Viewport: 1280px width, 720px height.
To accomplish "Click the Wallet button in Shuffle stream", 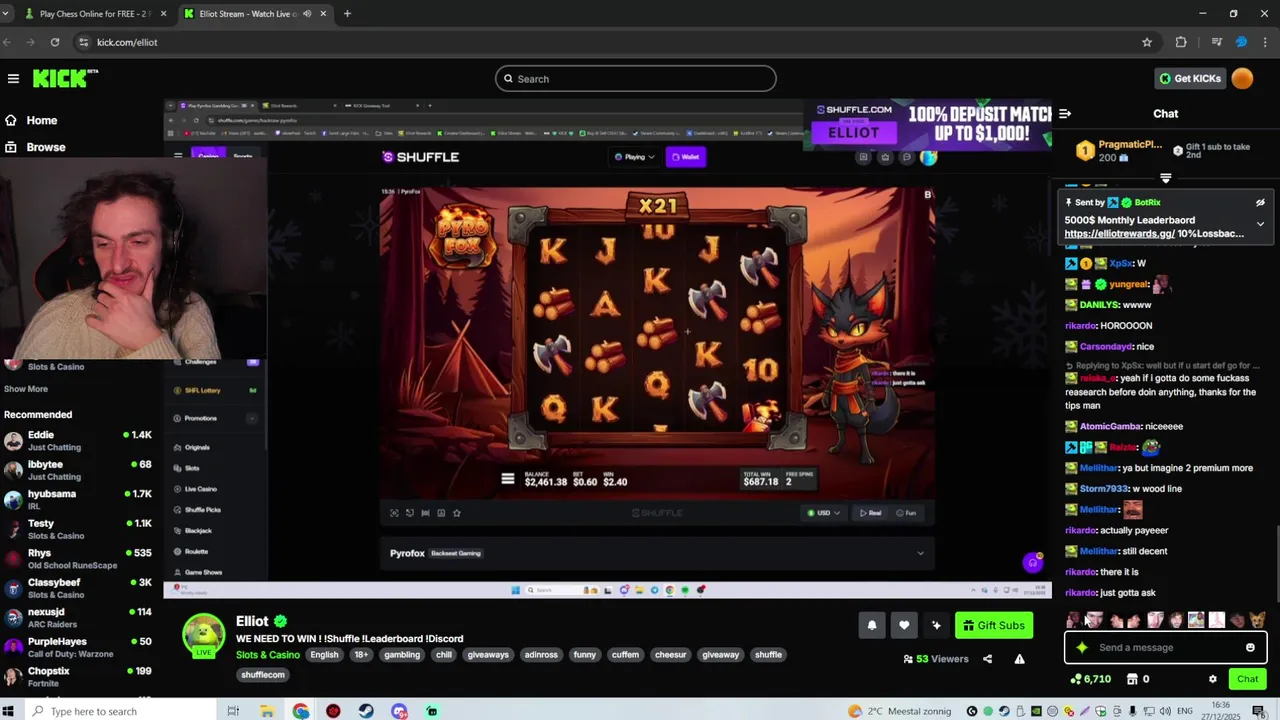I will (x=686, y=157).
